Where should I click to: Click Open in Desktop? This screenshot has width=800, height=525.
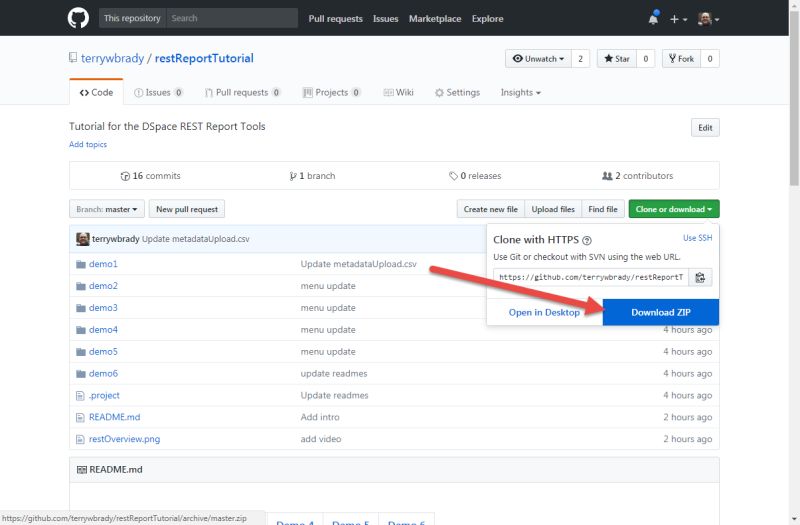tap(544, 312)
